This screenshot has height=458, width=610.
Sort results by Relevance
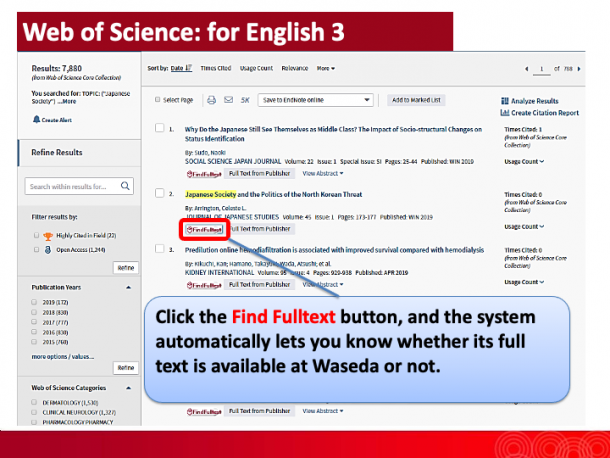click(295, 68)
